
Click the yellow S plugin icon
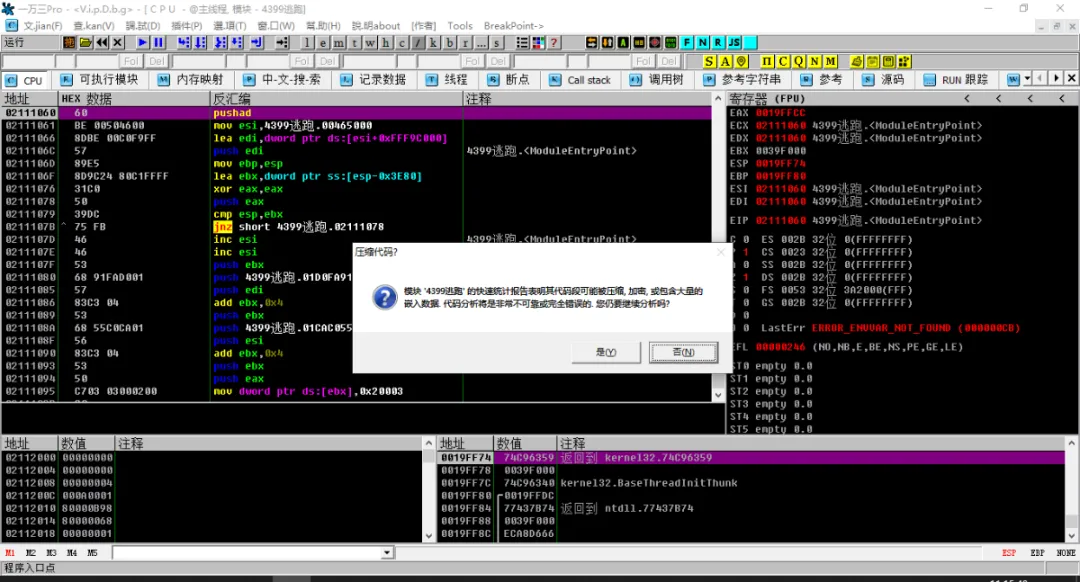709,61
